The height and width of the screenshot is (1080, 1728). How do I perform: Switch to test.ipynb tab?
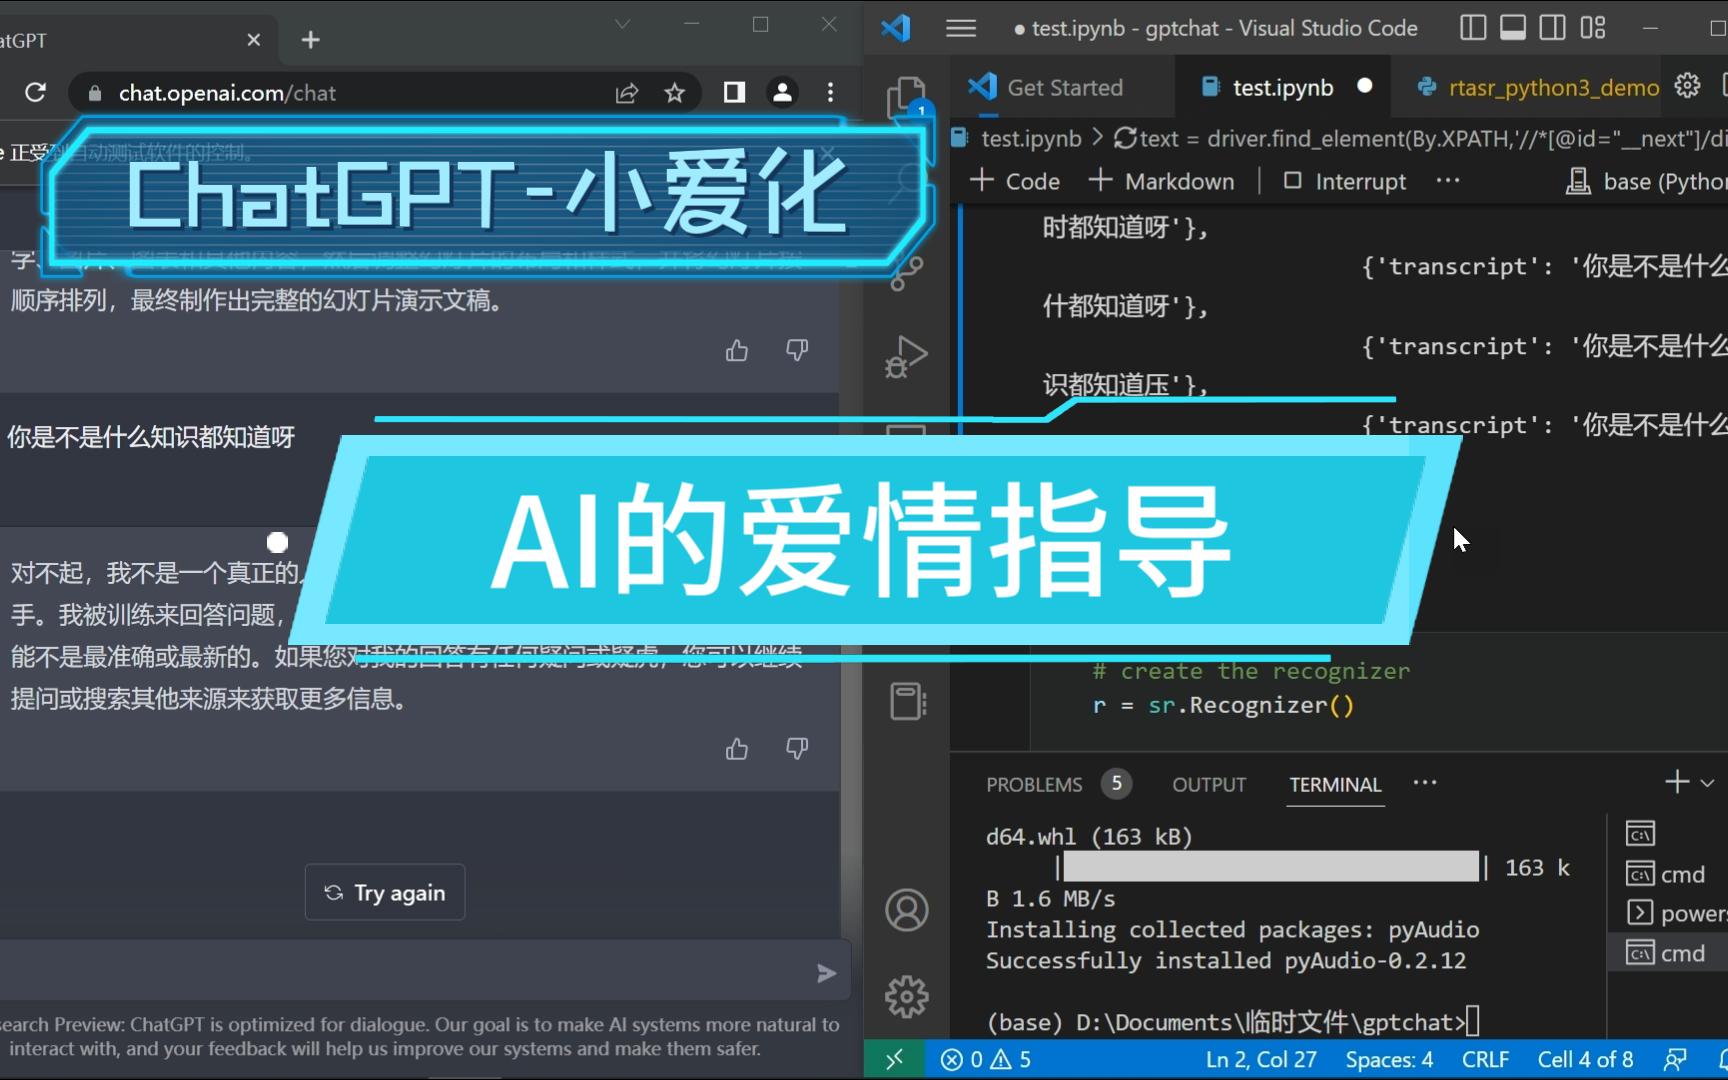click(1281, 88)
